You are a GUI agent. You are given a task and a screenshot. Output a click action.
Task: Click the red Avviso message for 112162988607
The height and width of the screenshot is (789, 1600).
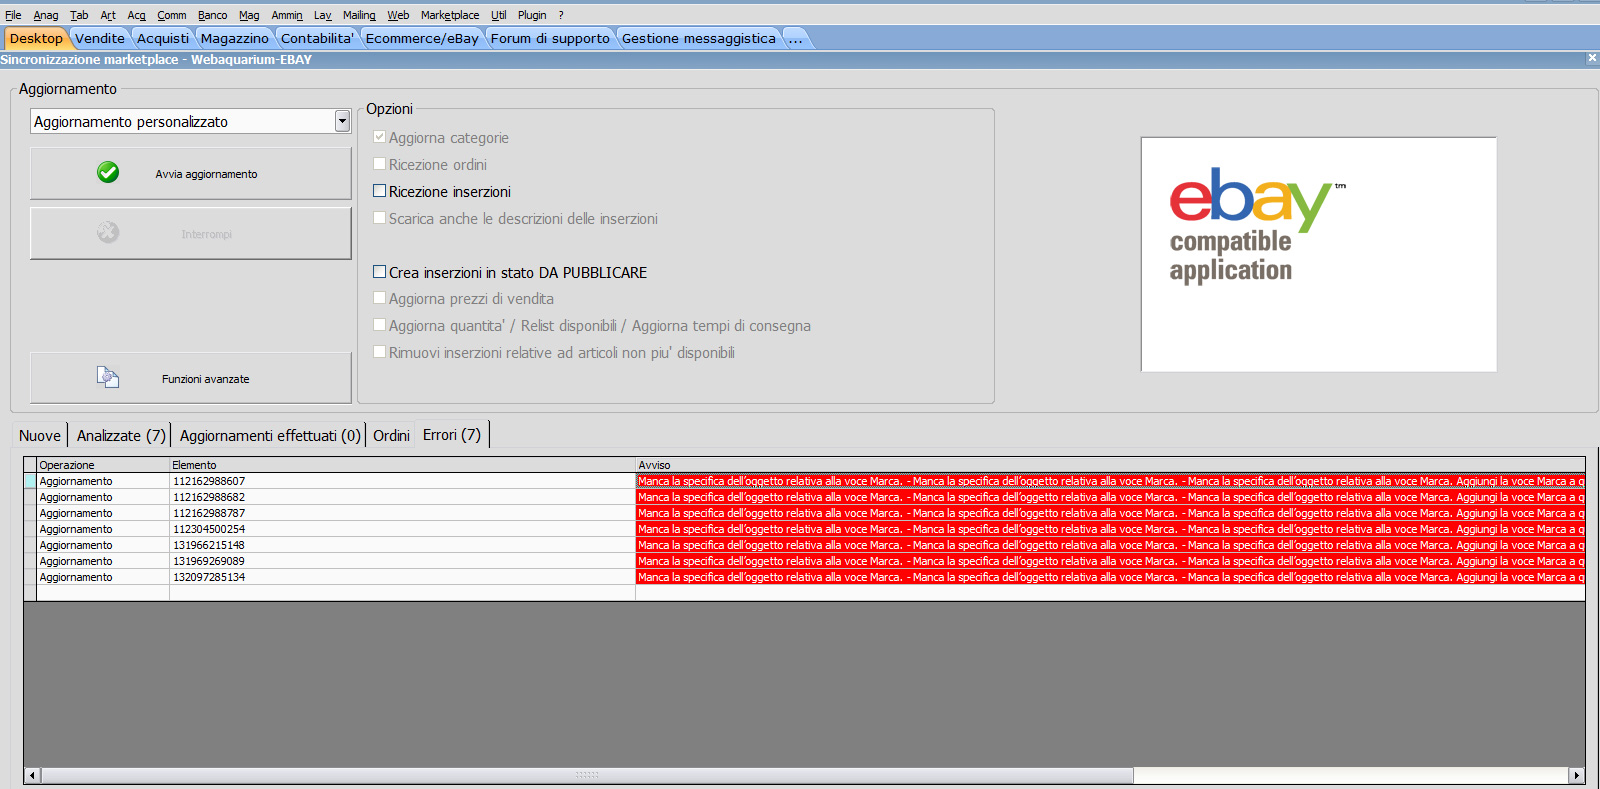coord(1110,481)
